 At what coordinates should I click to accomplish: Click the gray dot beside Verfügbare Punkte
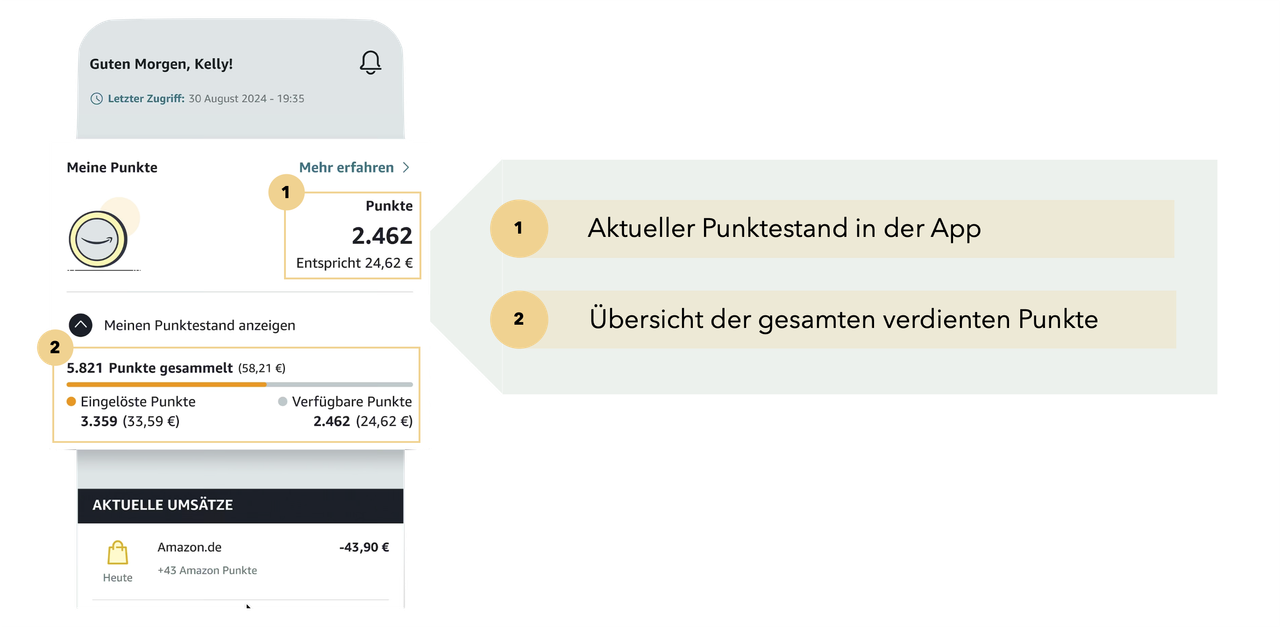[283, 402]
